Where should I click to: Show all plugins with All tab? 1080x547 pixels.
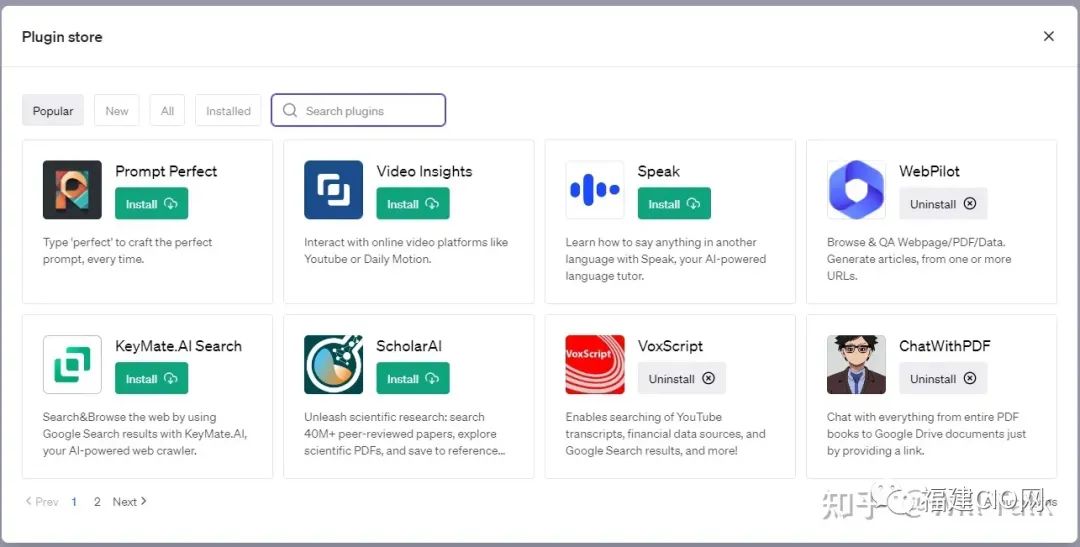point(167,111)
